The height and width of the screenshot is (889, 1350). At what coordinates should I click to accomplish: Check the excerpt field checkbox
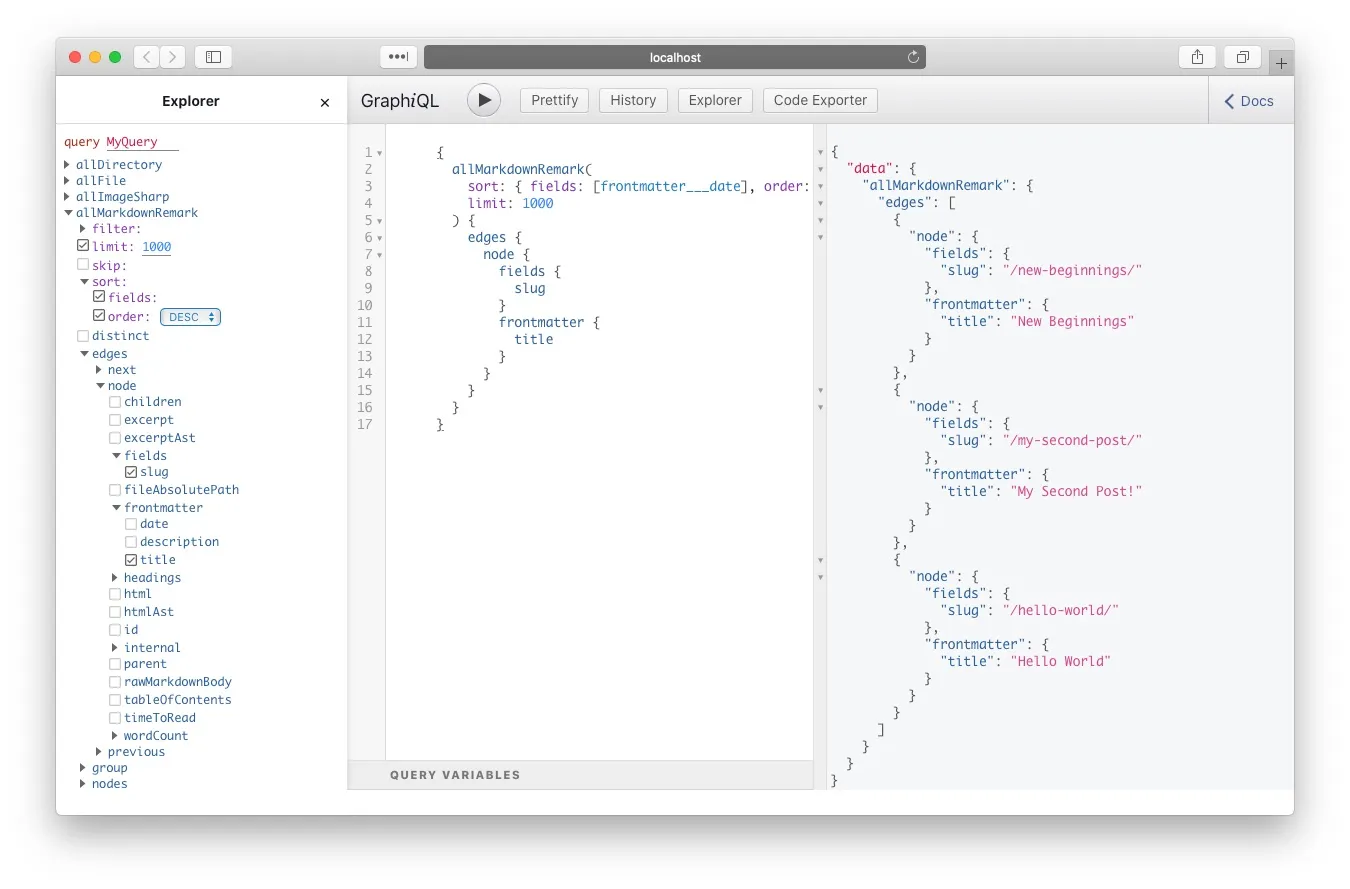click(x=115, y=420)
